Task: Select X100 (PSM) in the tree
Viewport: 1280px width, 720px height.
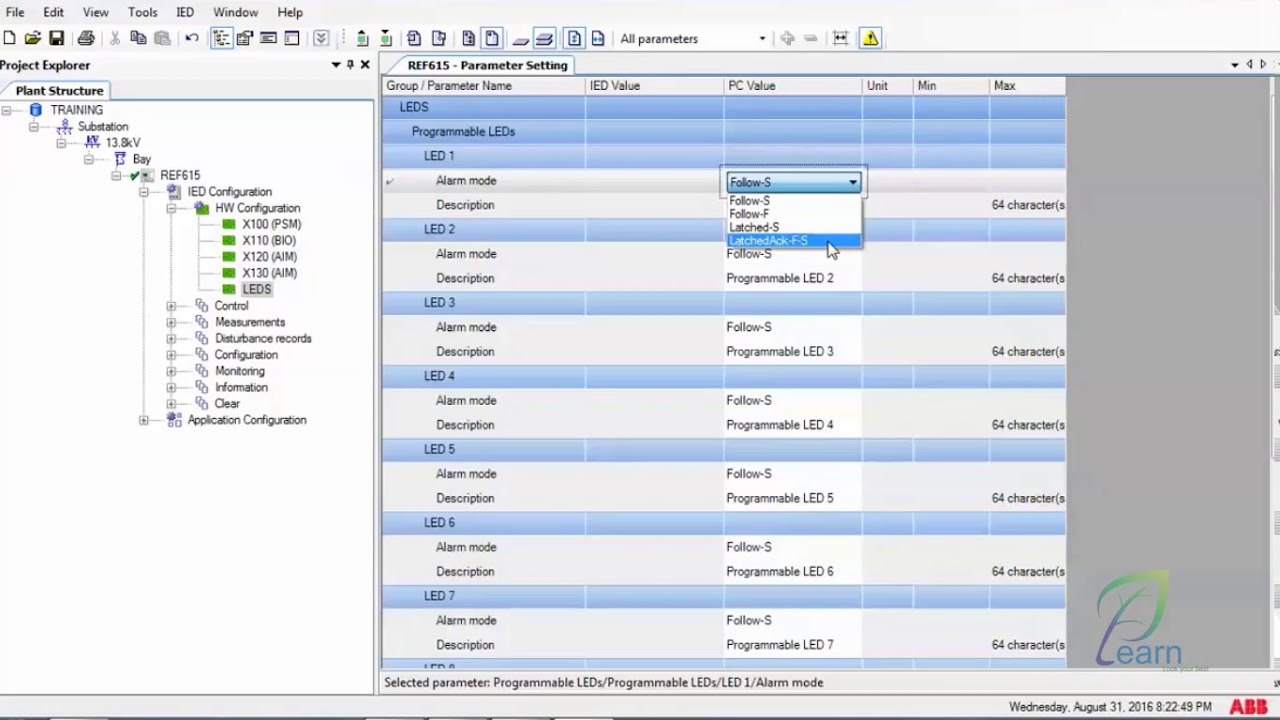Action: tap(271, 224)
